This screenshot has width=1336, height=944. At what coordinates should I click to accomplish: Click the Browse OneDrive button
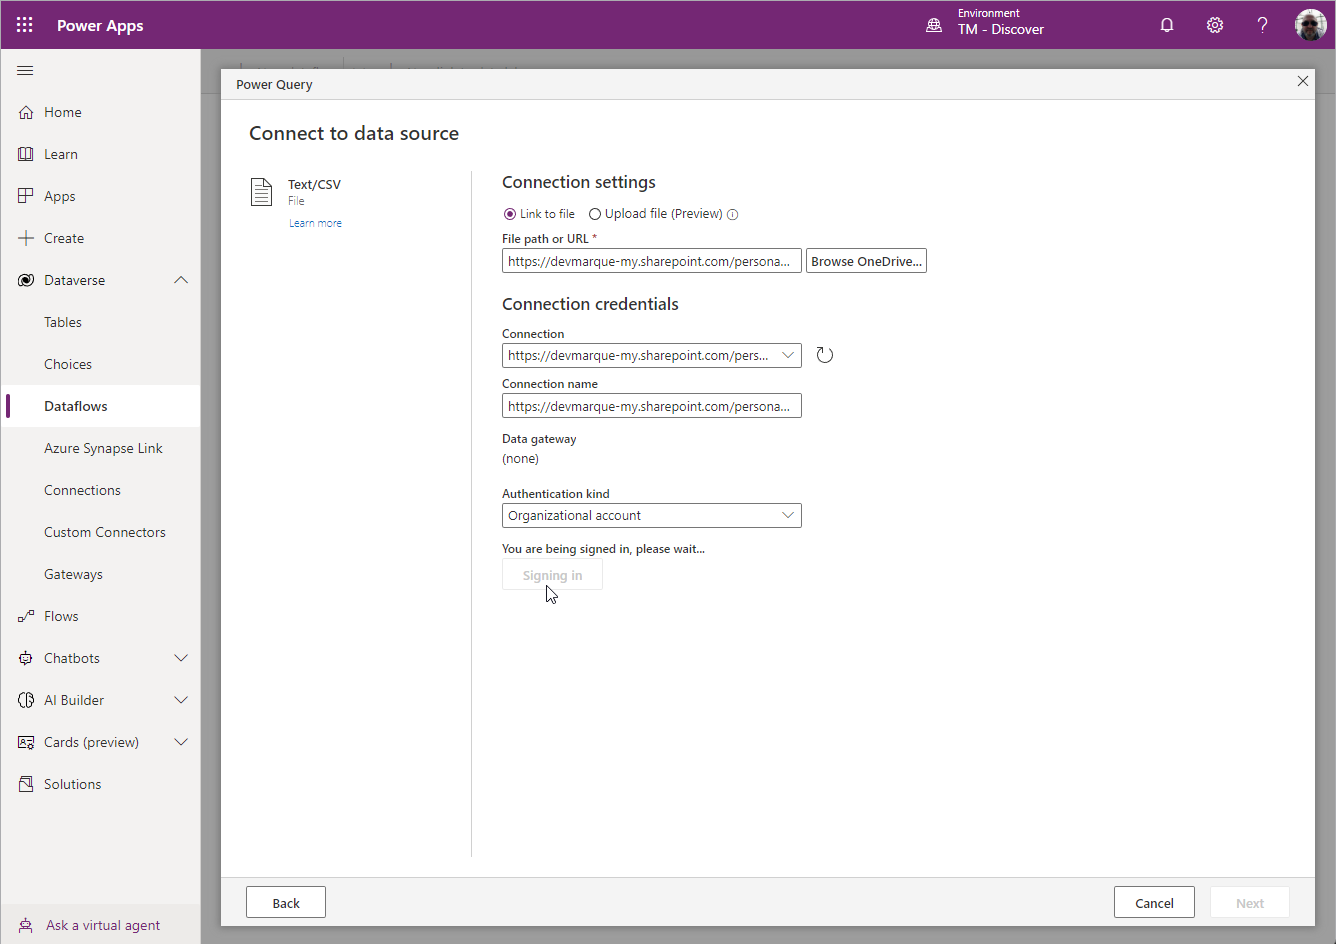(866, 261)
